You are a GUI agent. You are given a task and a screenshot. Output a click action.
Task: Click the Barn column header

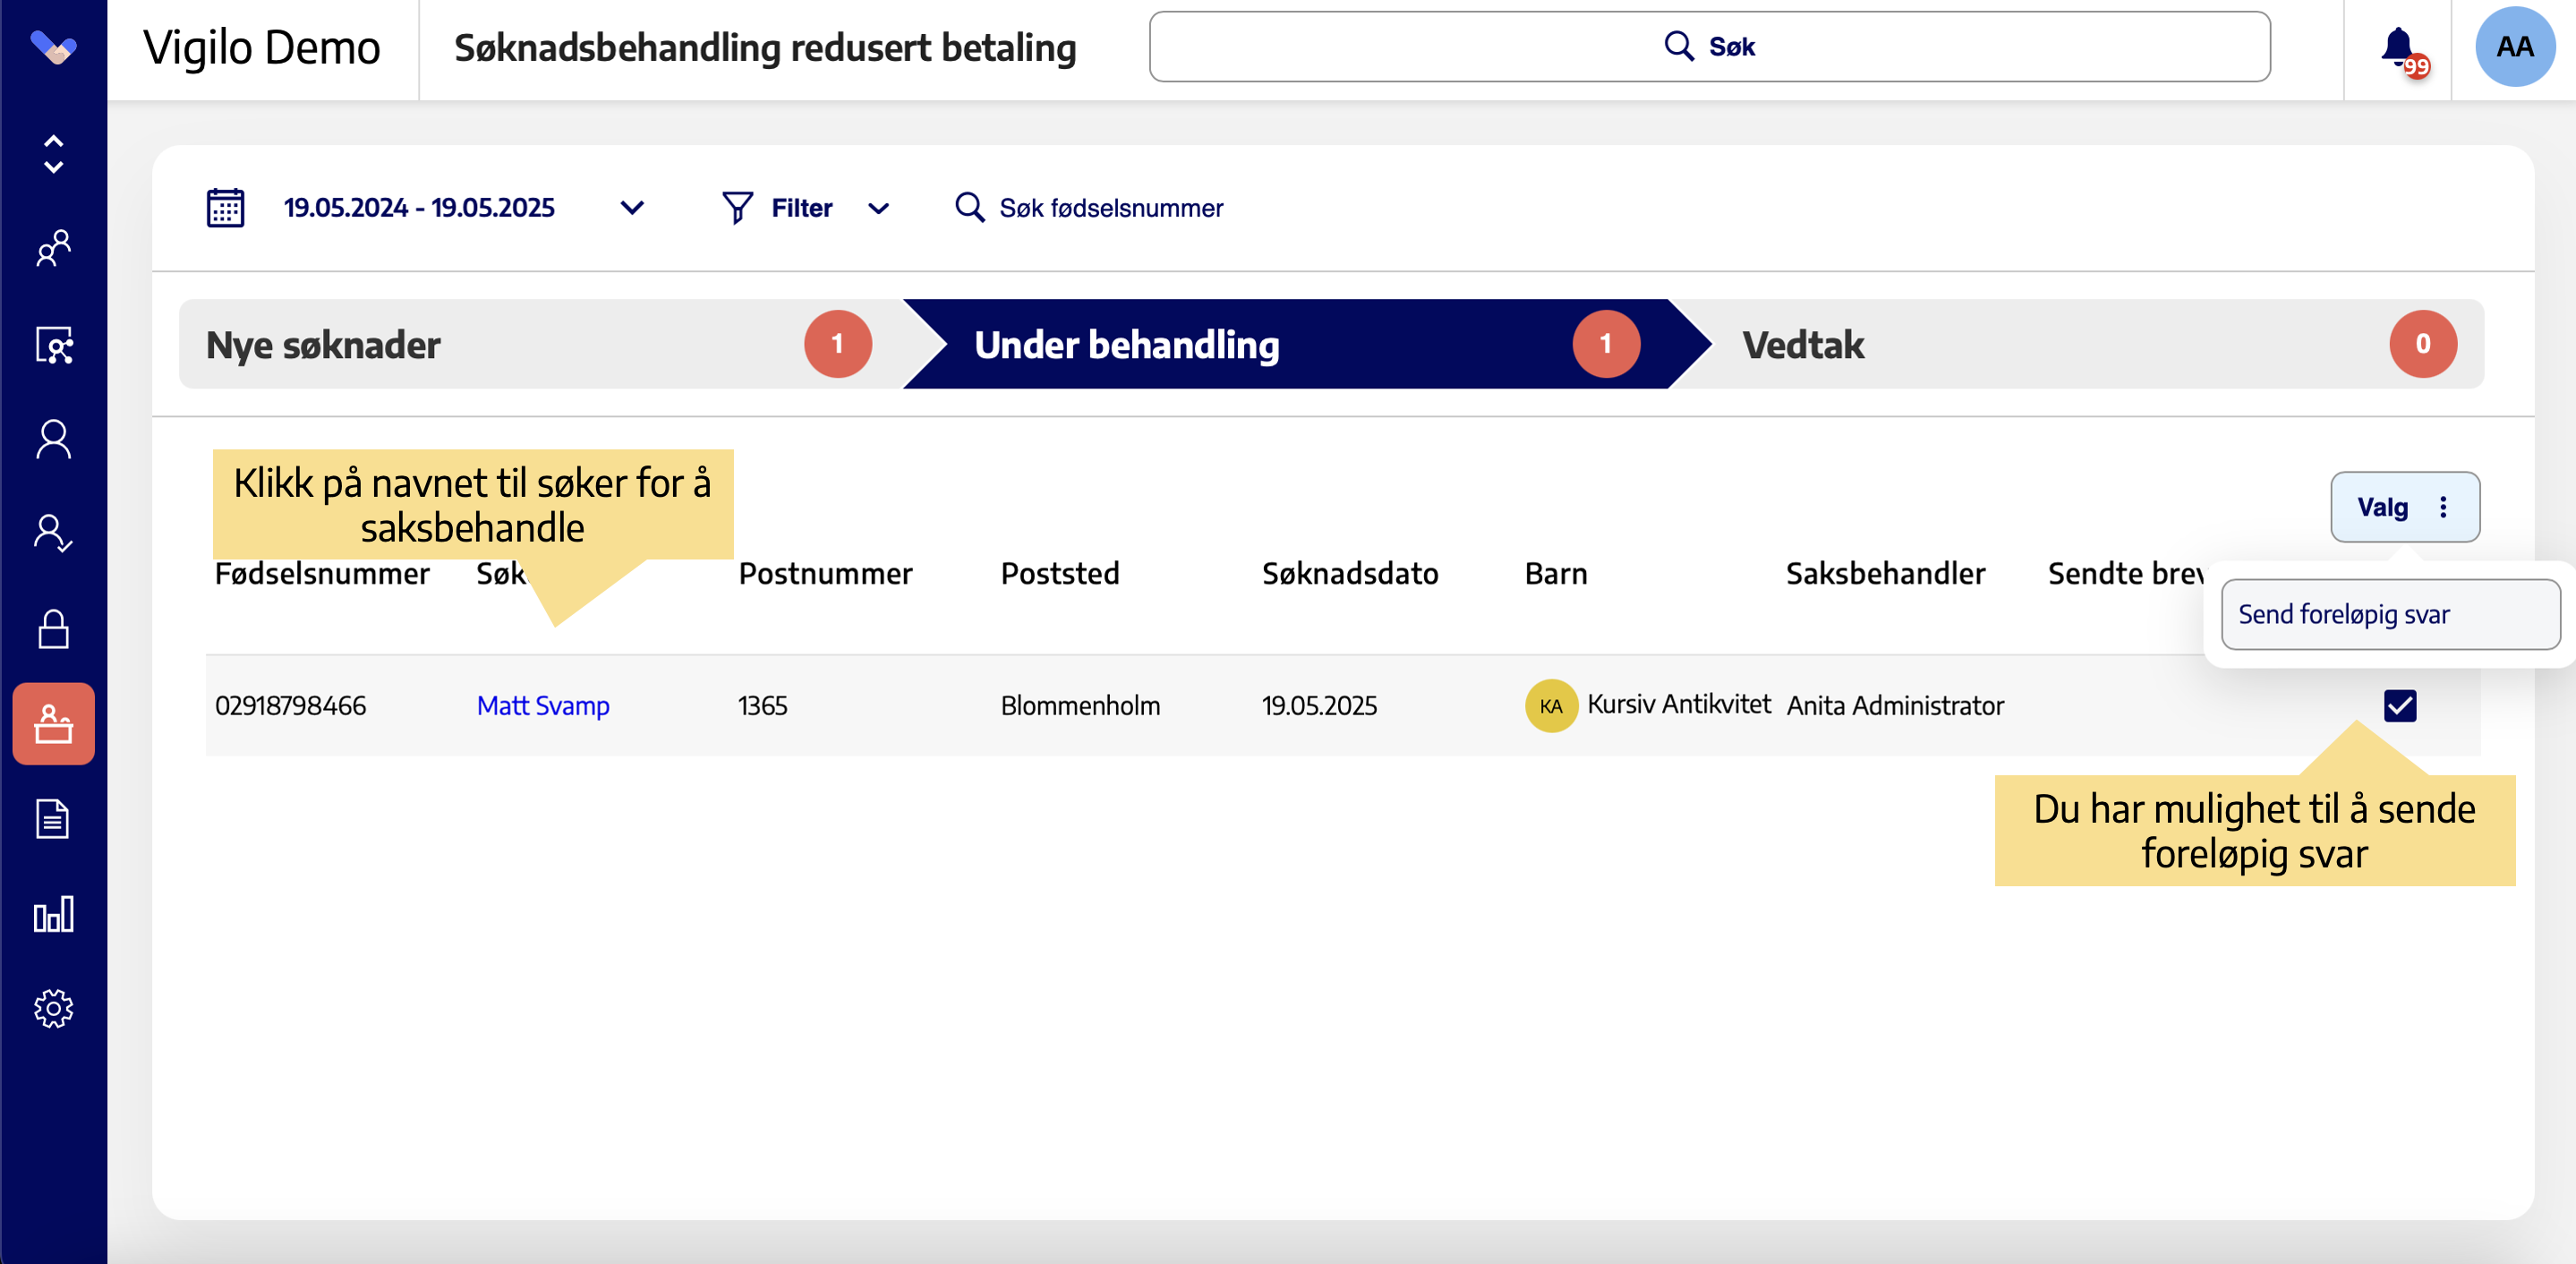pos(1556,574)
